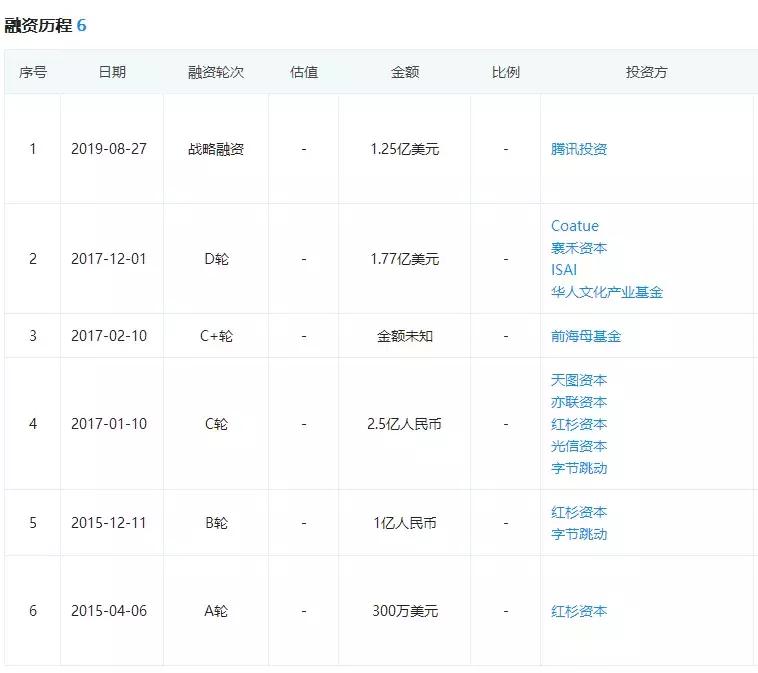The width and height of the screenshot is (758, 673).
Task: Open the Coatue investor link
Action: [575, 226]
